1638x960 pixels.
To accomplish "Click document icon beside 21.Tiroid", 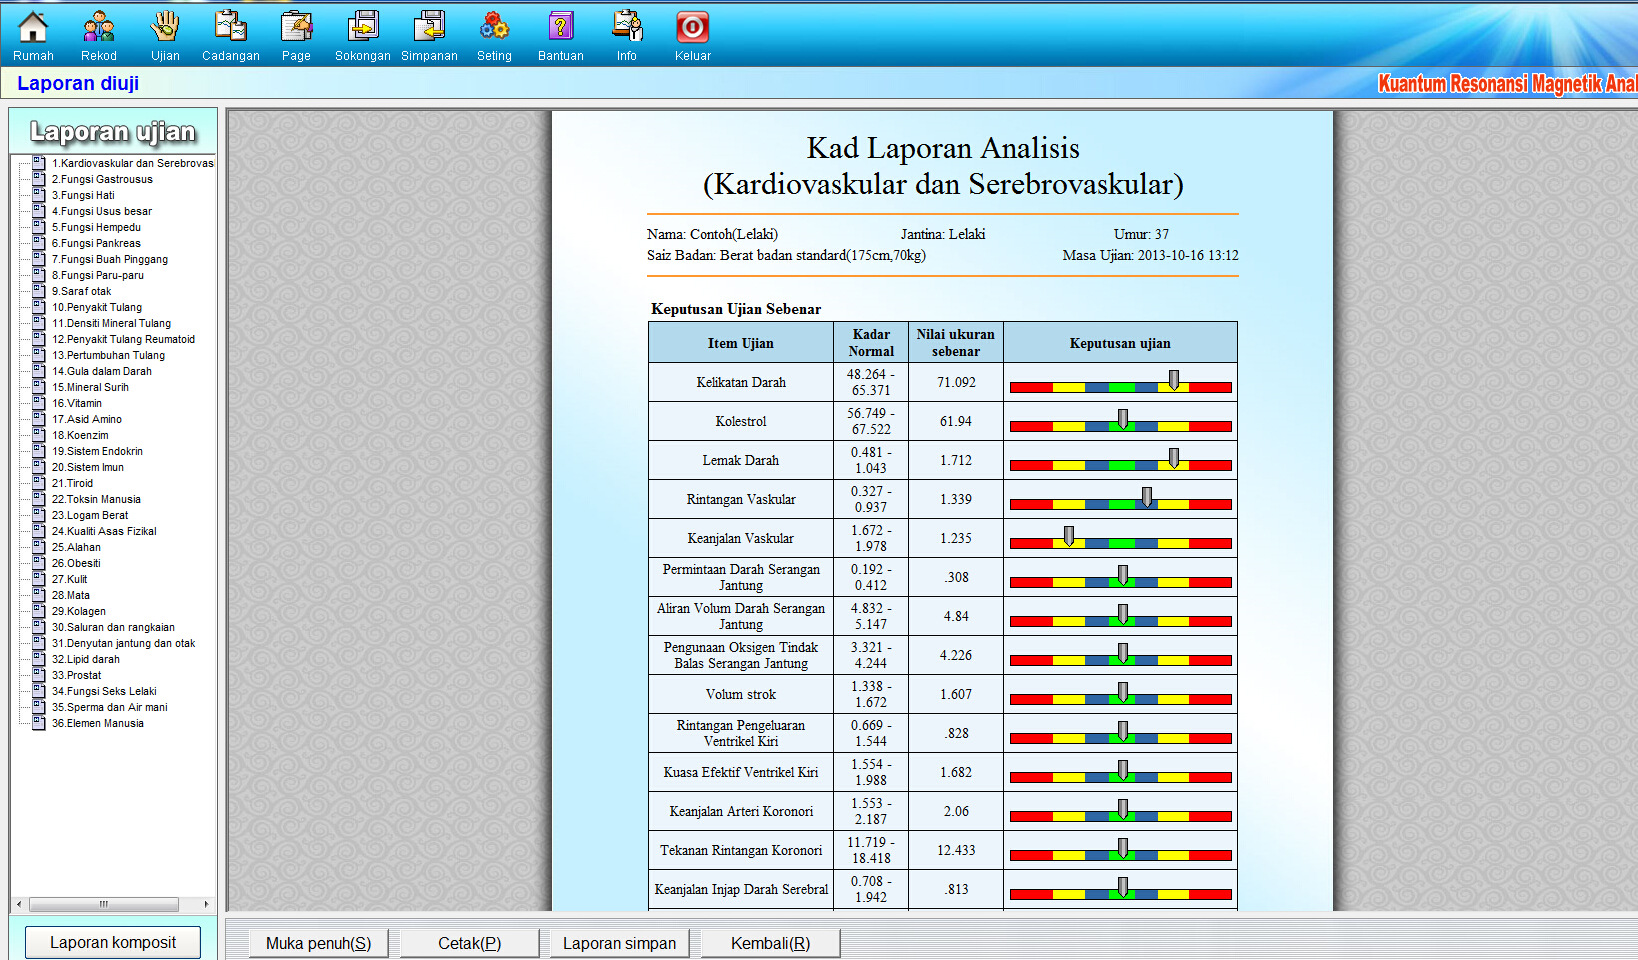I will point(39,482).
